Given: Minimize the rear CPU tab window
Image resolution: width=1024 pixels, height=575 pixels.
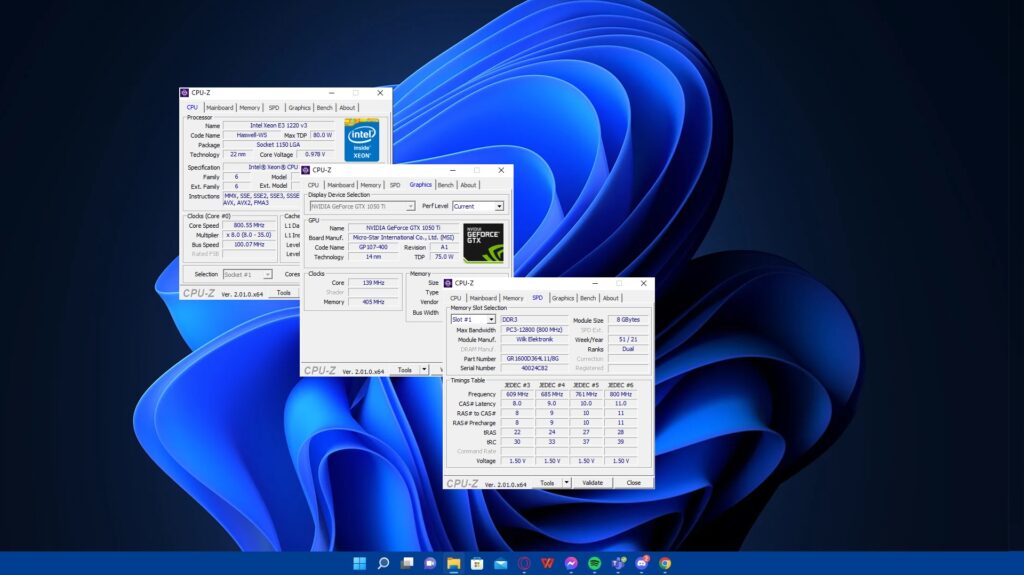Looking at the screenshot, I should 332,93.
